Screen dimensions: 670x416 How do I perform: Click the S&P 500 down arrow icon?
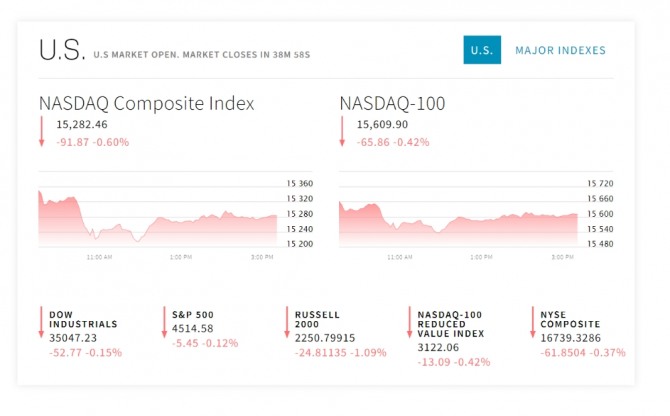164,322
